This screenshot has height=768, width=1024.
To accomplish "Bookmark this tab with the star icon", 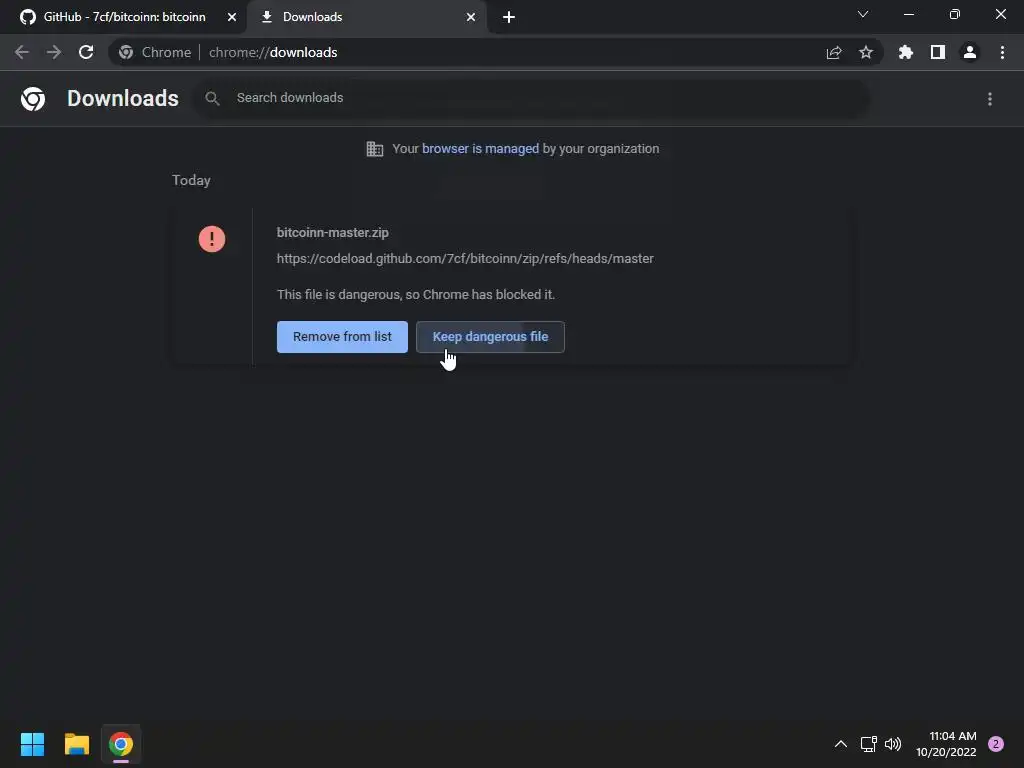I will pyautogui.click(x=866, y=52).
